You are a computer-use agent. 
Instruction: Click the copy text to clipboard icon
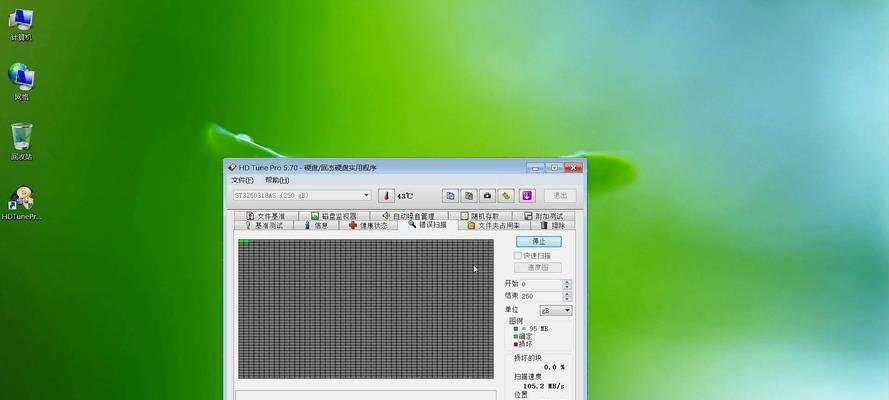(x=450, y=195)
